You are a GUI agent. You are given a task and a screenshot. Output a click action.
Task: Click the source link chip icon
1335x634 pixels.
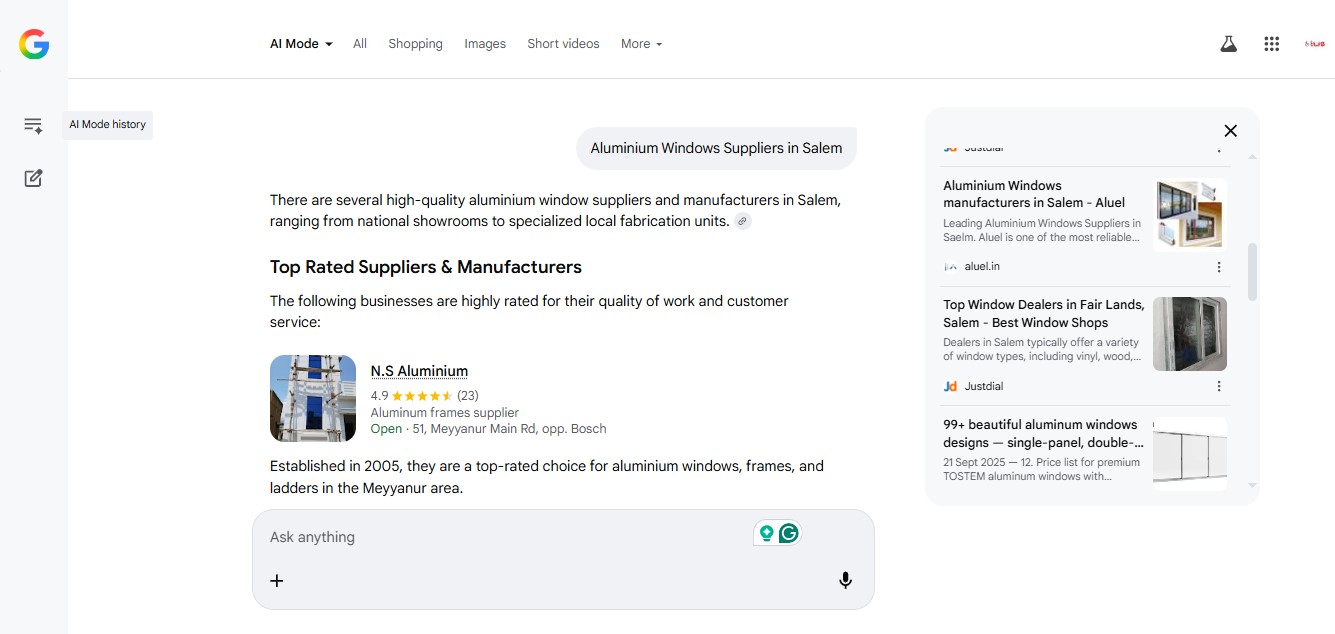pos(743,221)
